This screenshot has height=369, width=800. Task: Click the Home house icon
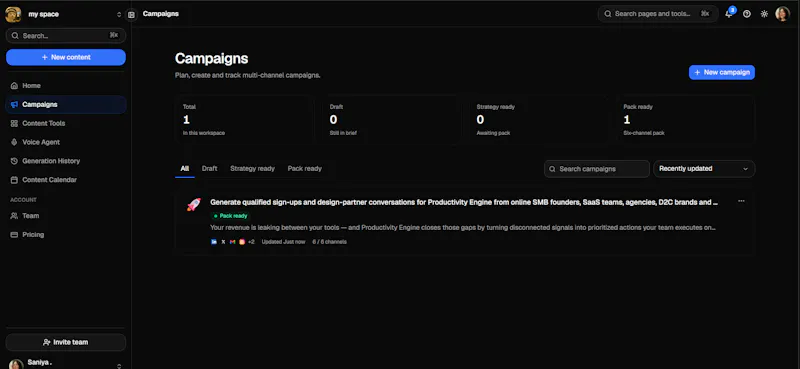coord(14,86)
